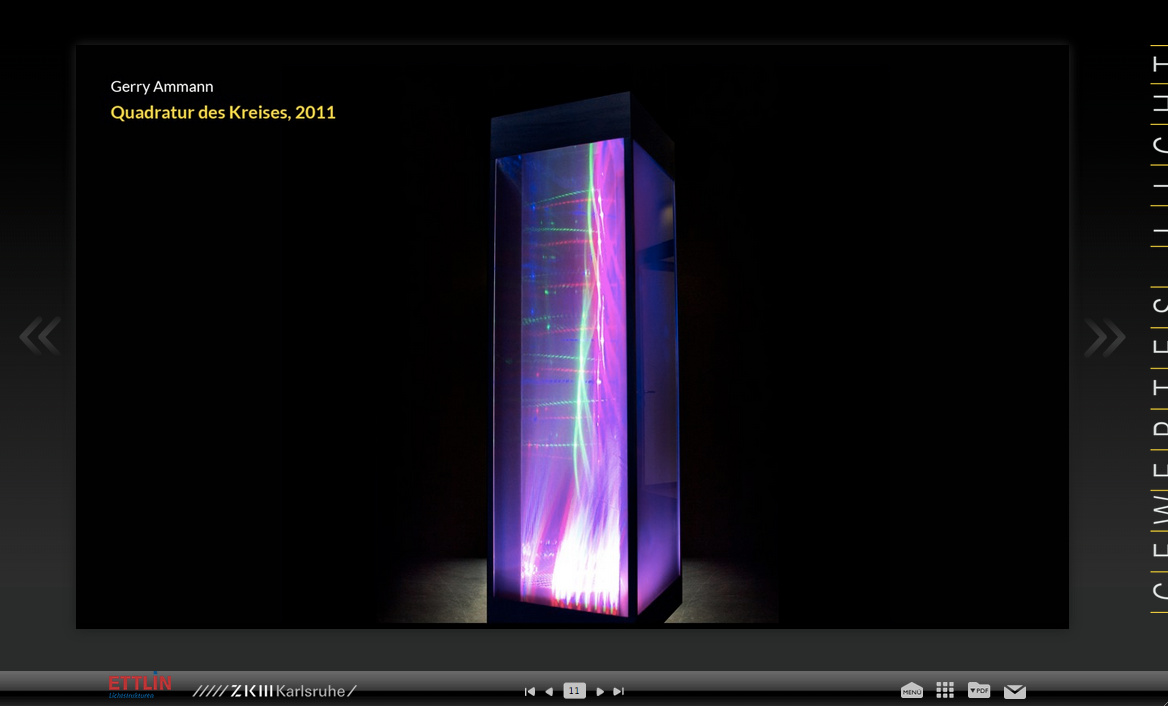Click the page number field showing 11
This screenshot has height=706, width=1168.
pos(574,691)
